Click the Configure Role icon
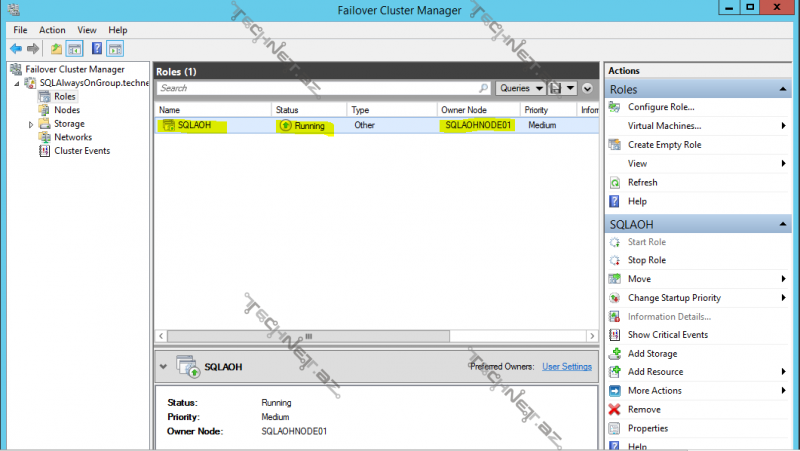The height and width of the screenshot is (451, 800). (x=615, y=107)
